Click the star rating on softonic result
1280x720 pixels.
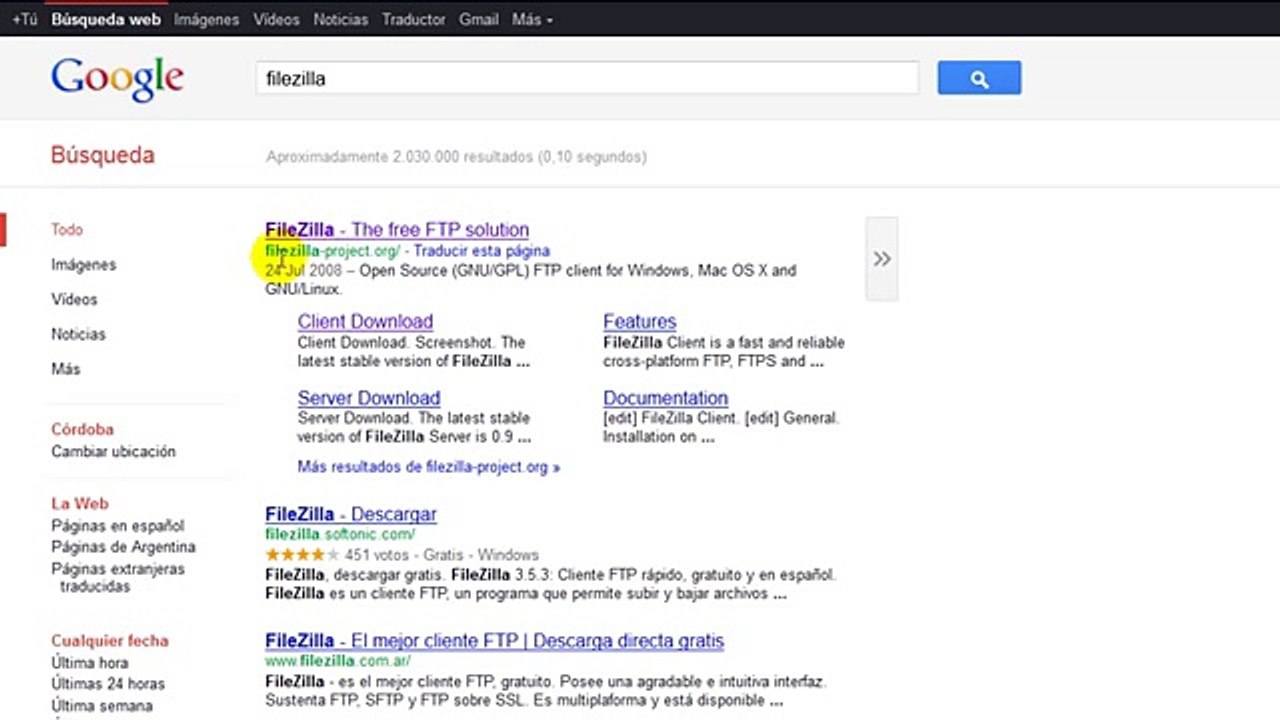pos(303,555)
